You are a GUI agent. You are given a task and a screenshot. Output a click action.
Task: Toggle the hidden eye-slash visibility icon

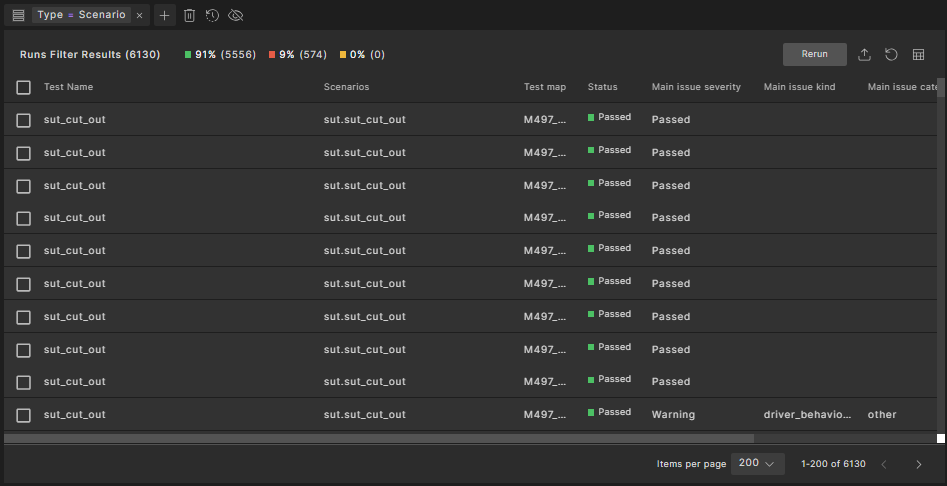tap(236, 15)
